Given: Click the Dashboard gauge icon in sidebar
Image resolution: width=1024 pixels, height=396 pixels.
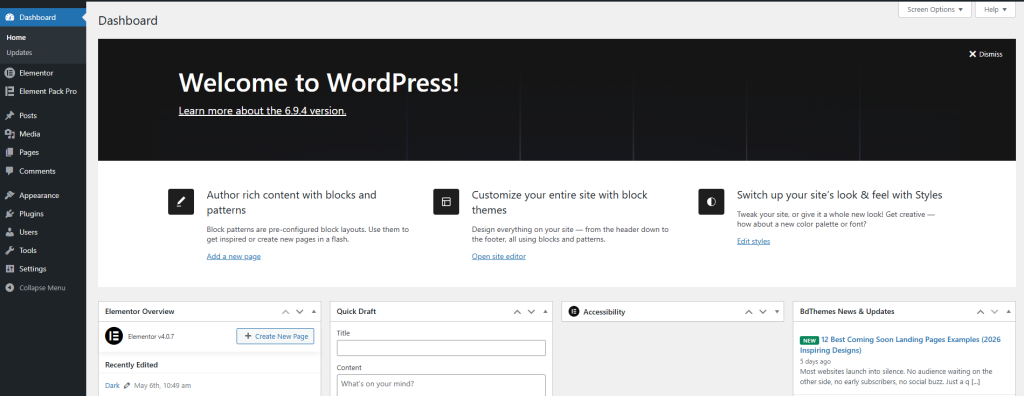Looking at the screenshot, I should click(x=10, y=17).
